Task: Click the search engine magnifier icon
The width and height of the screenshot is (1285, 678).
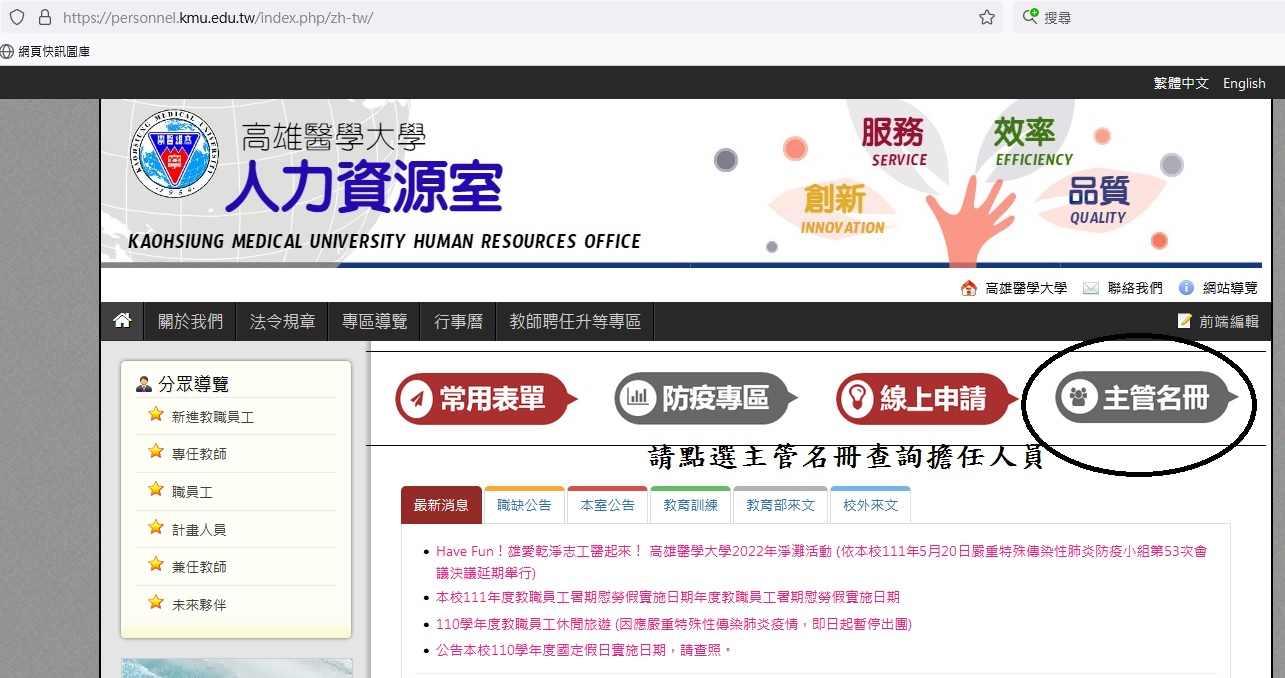Action: 1031,17
